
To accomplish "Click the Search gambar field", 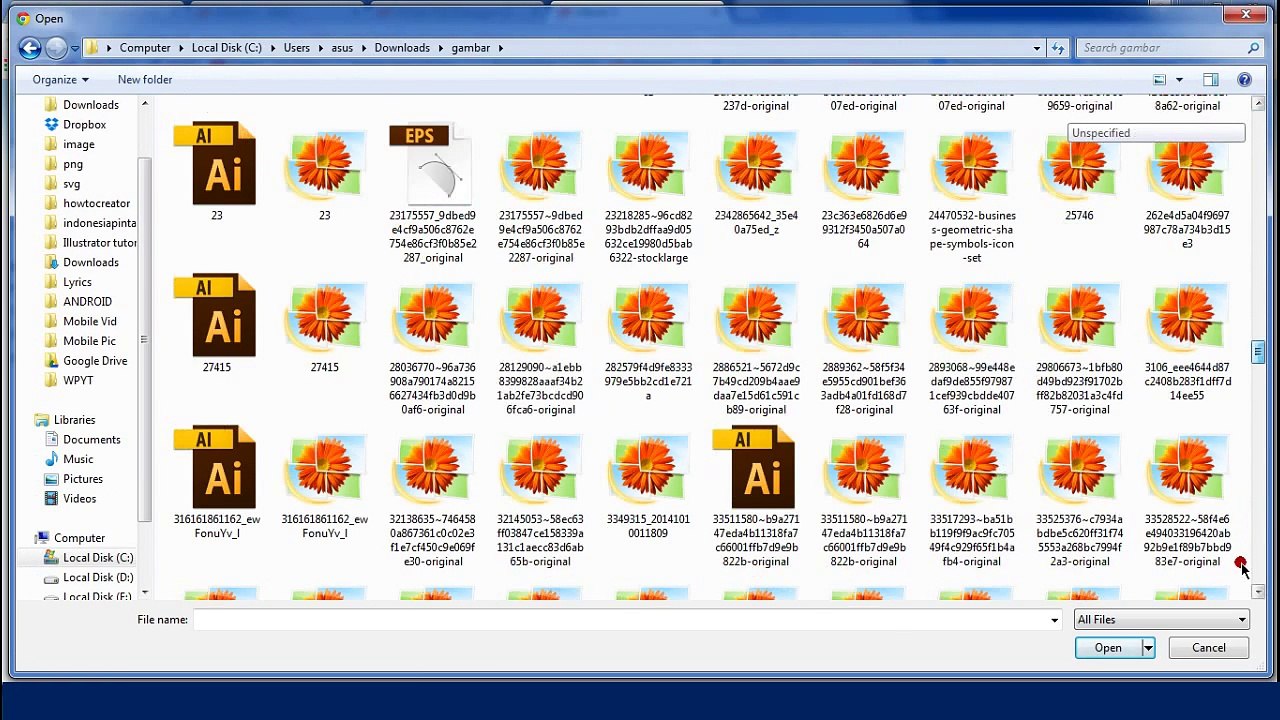I will 1160,48.
